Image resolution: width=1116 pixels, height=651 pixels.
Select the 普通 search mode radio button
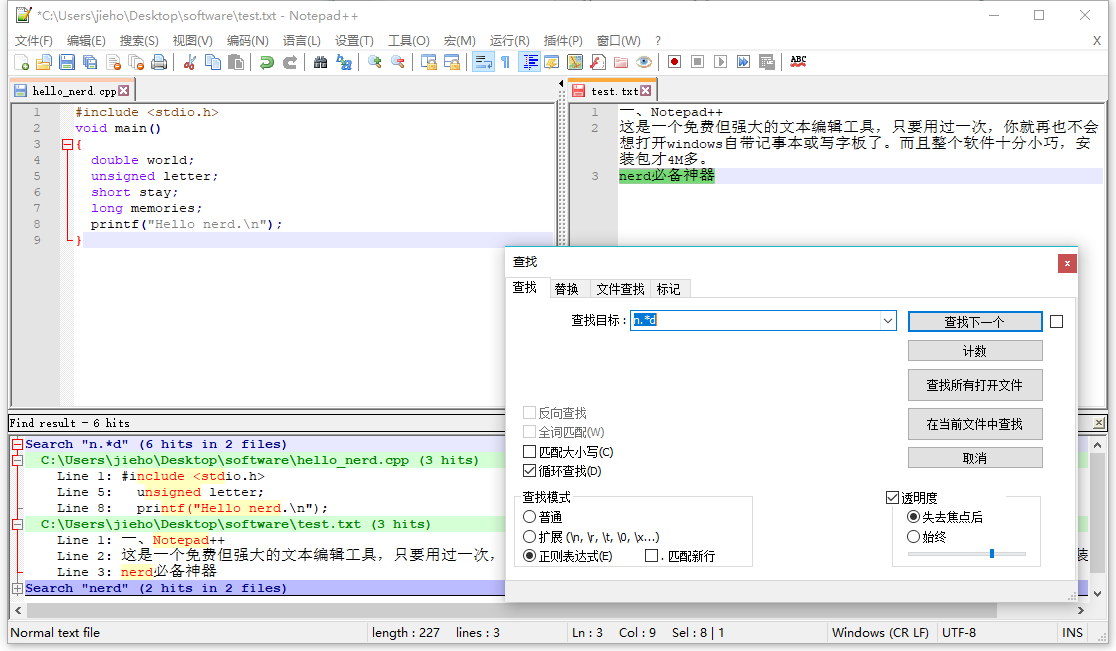tap(531, 516)
